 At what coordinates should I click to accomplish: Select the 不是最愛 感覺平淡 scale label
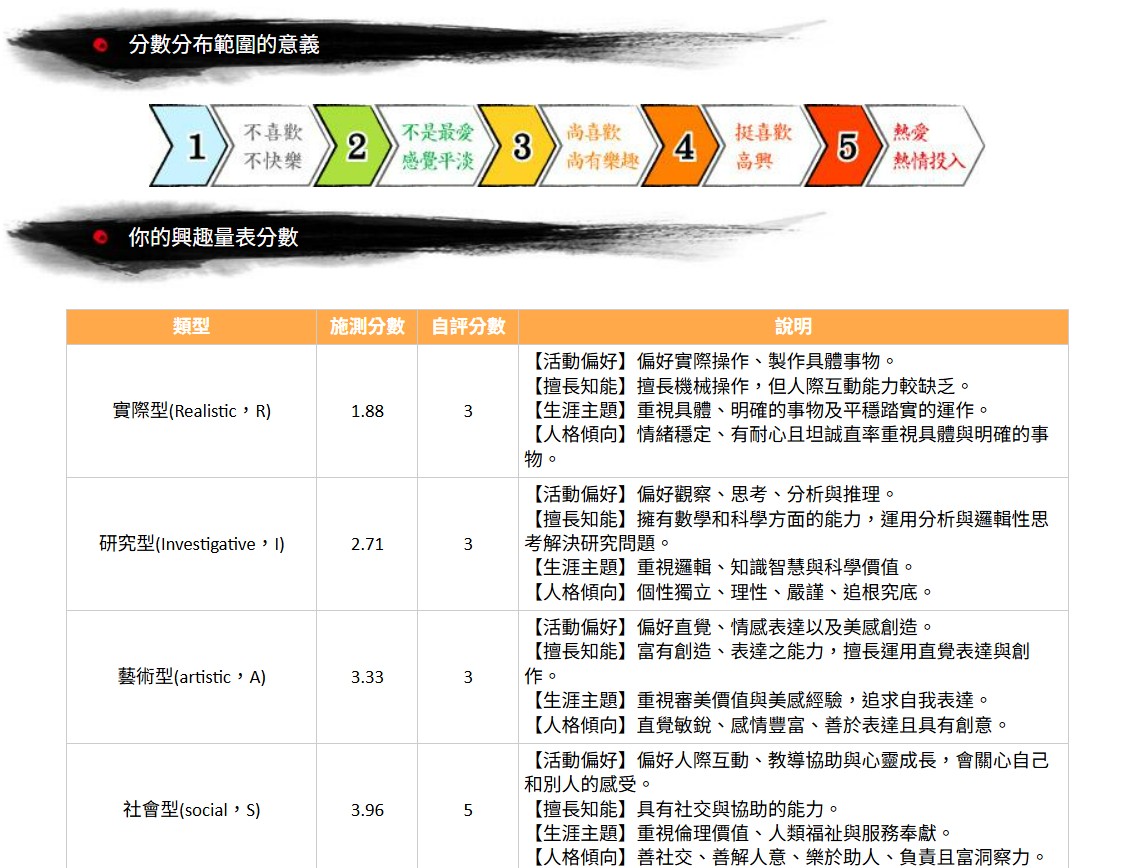pos(436,147)
